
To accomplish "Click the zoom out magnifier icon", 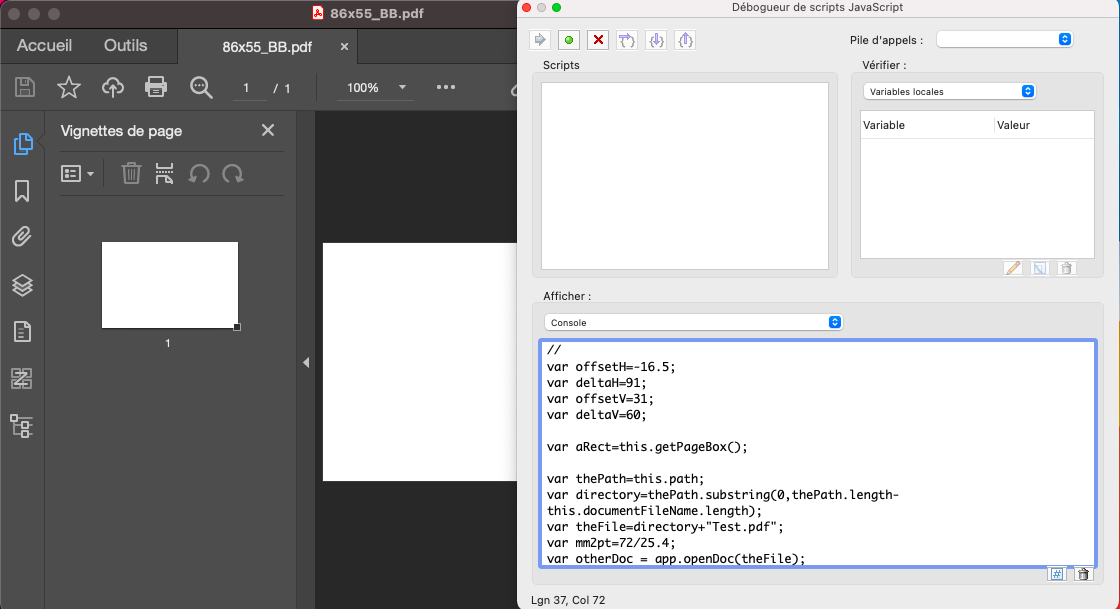I will [x=200, y=87].
